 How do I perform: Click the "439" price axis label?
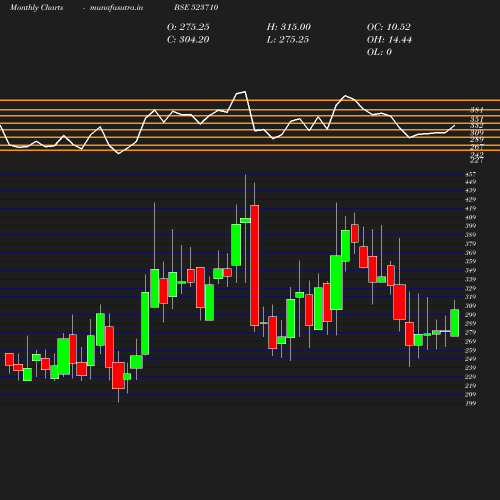coord(471,191)
